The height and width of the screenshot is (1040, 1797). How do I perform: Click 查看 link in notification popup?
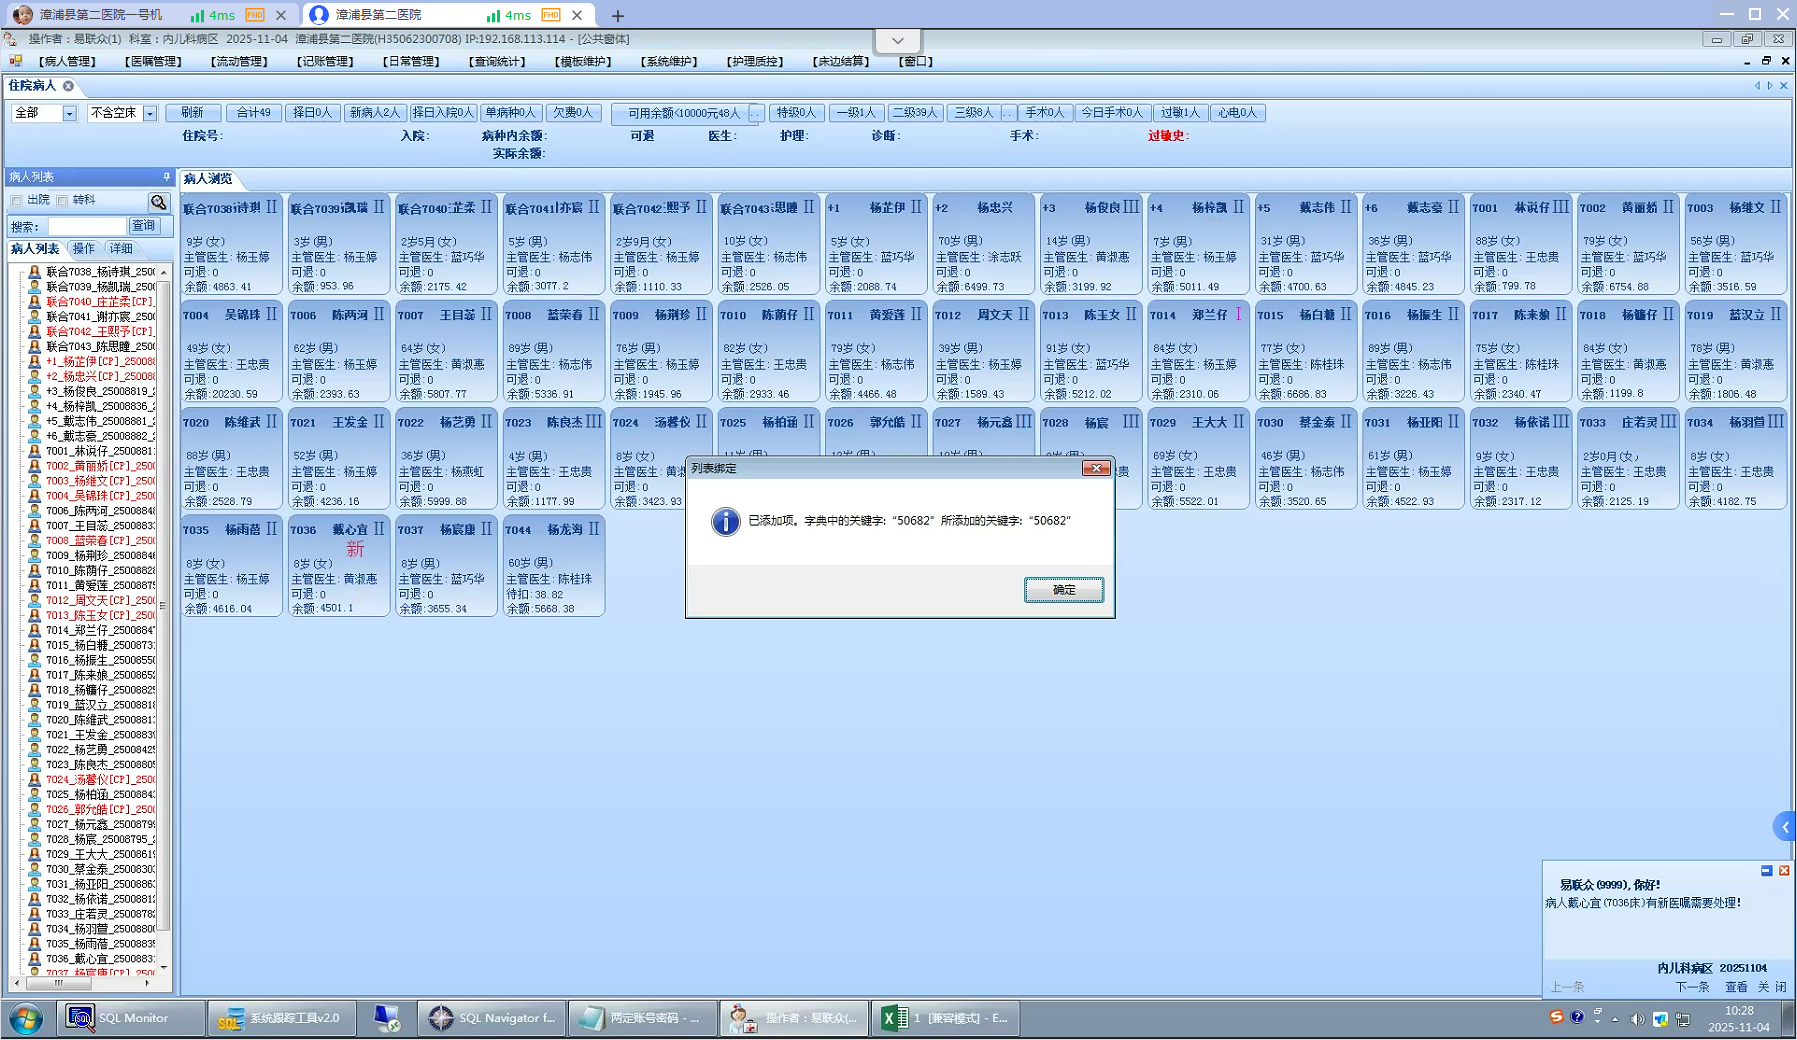point(1736,987)
